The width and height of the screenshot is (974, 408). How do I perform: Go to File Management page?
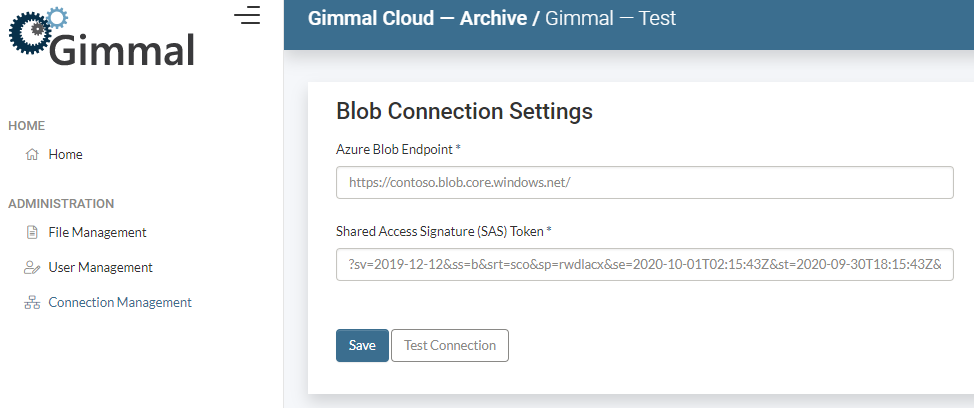point(97,233)
